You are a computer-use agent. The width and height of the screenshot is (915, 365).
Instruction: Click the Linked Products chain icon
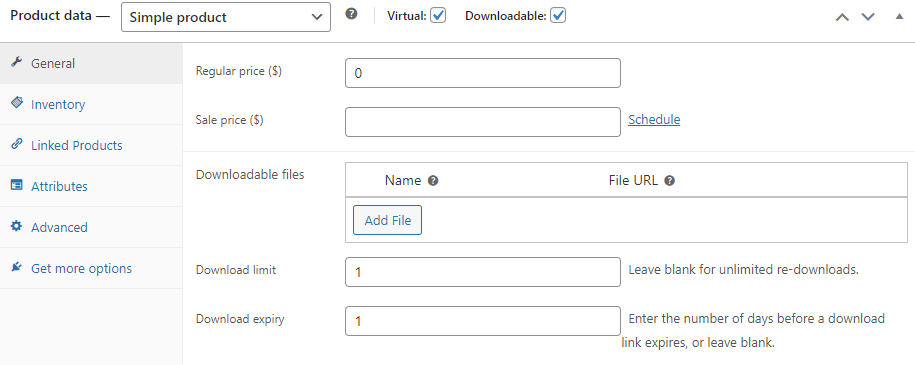pyautogui.click(x=17, y=144)
